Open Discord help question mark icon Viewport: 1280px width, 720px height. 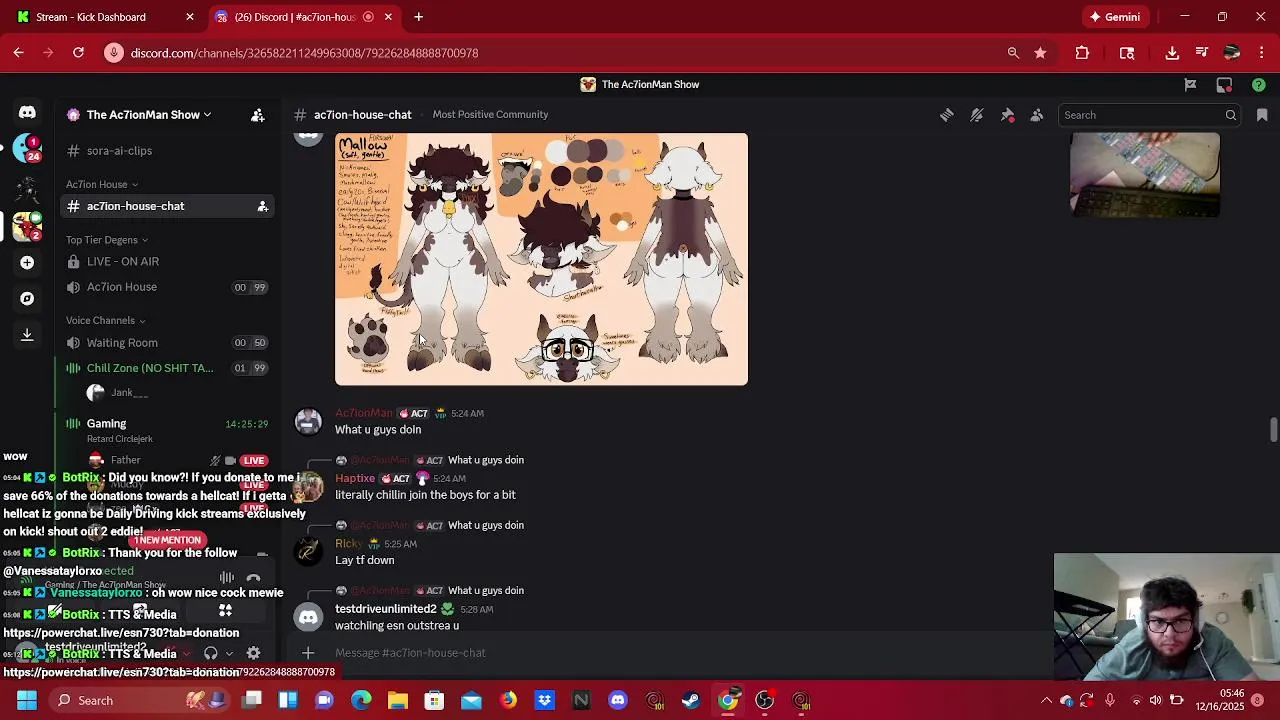click(x=1259, y=85)
